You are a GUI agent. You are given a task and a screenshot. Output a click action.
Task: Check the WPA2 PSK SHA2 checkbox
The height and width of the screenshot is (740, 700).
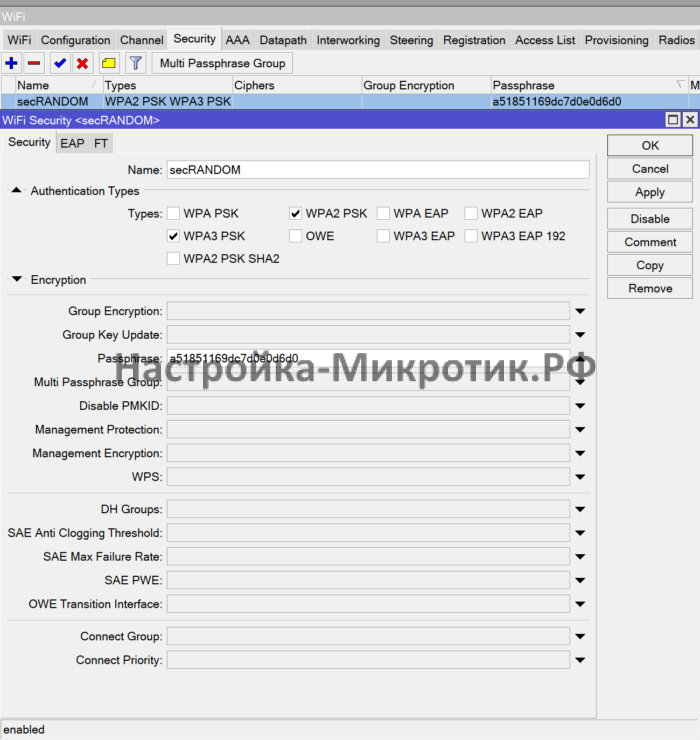[x=173, y=259]
